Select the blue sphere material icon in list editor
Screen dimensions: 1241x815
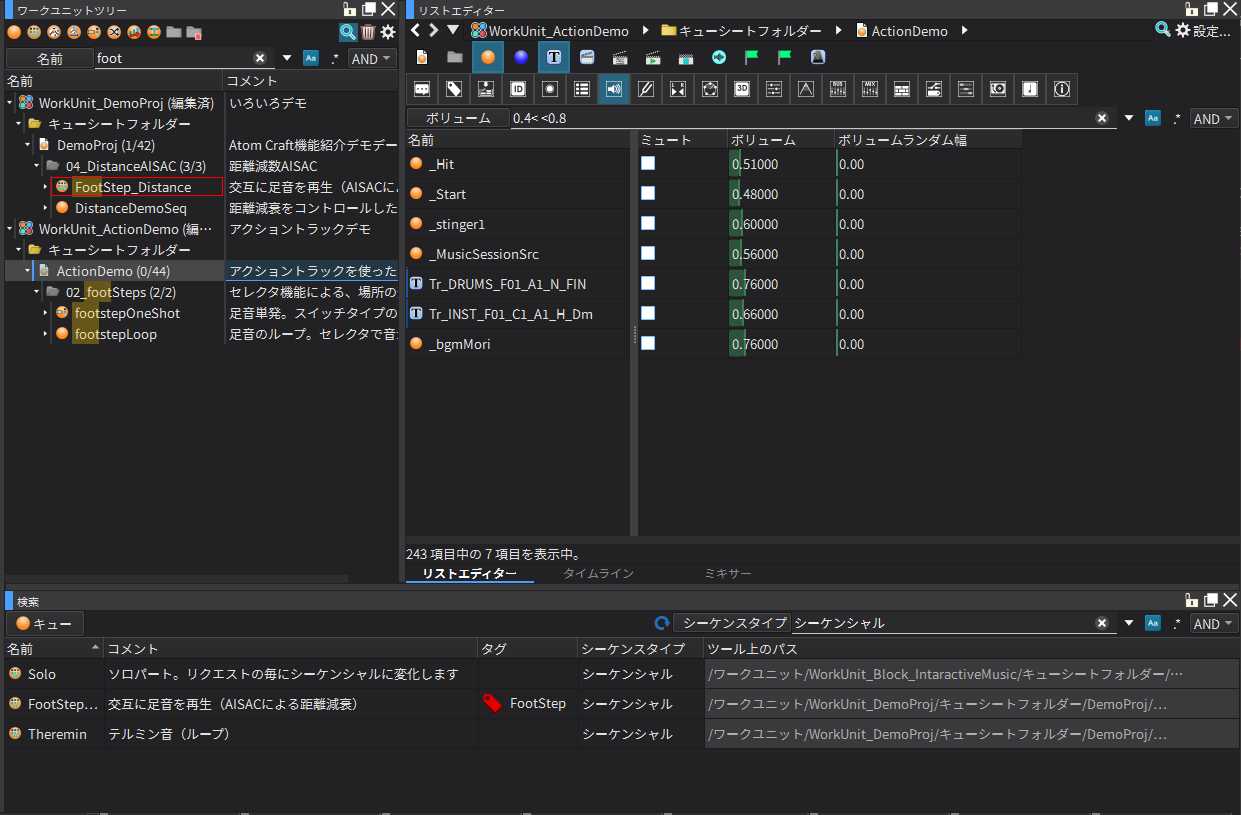[x=521, y=57]
